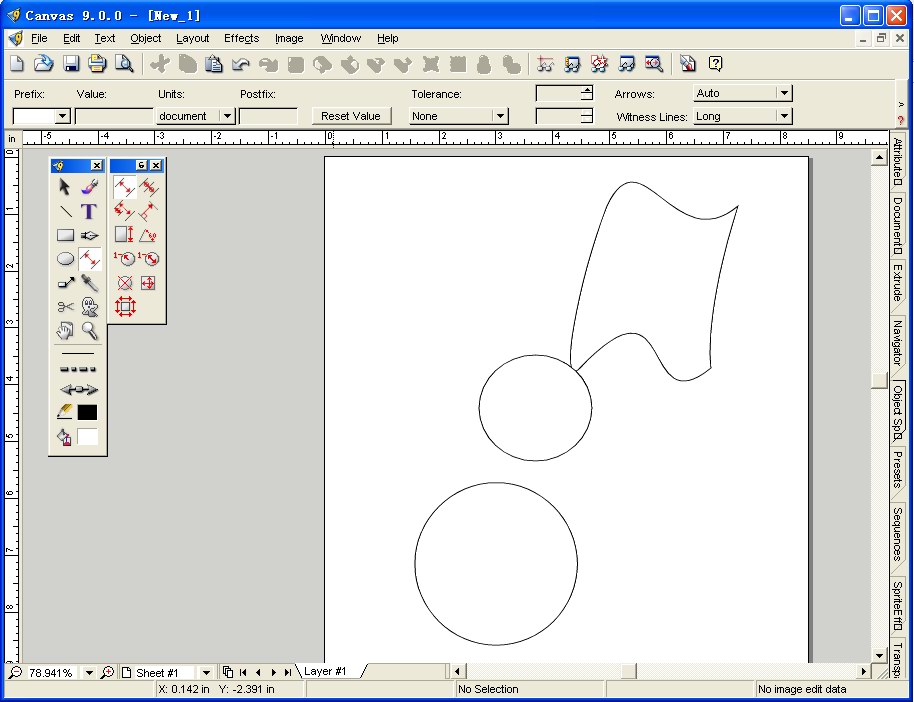Select the Hand pan tool
The image size is (914, 702).
click(x=65, y=331)
